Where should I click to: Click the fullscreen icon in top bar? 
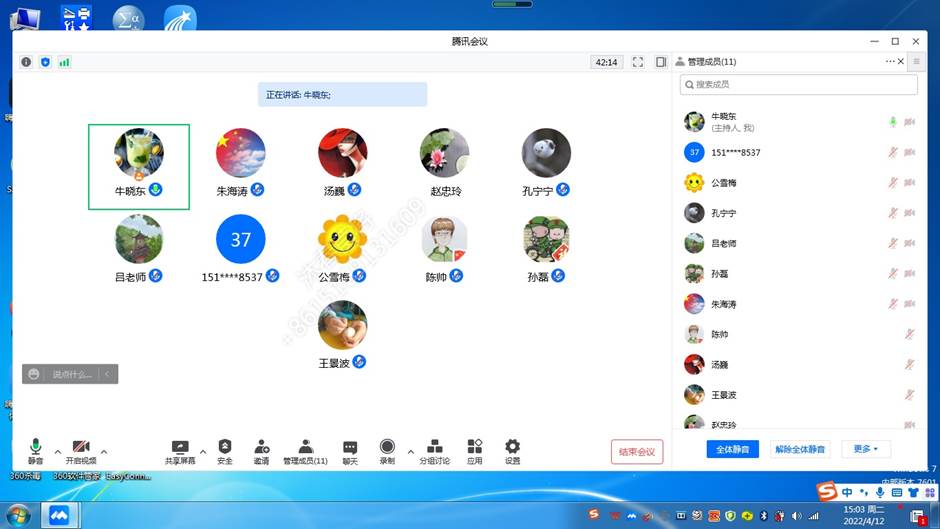[x=638, y=62]
